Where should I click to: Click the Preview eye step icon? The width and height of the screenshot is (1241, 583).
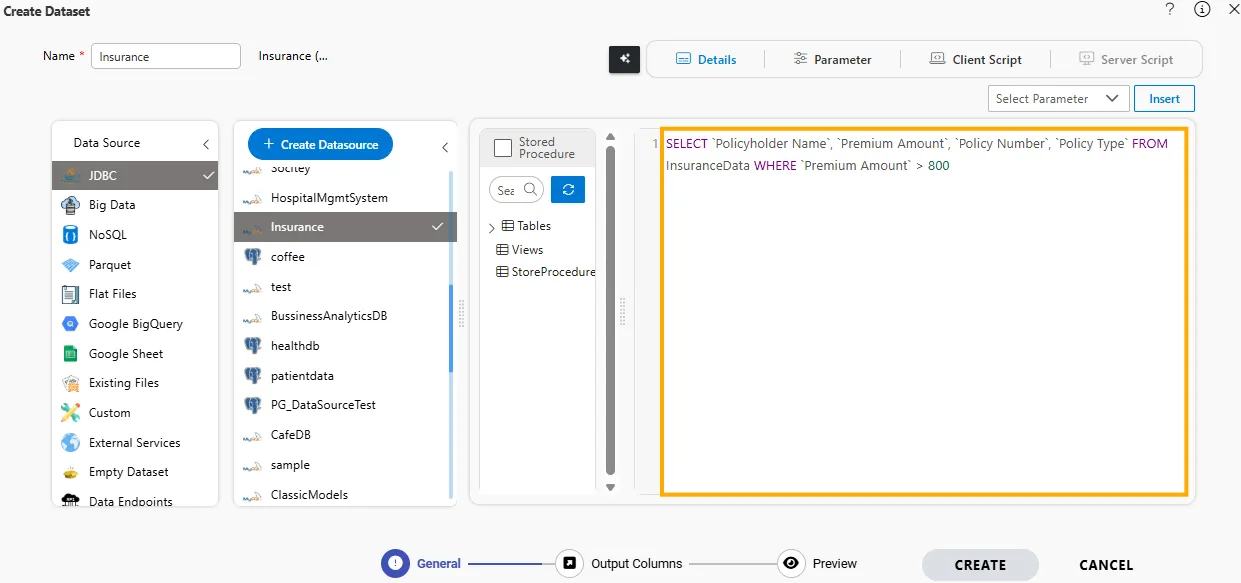[x=791, y=563]
